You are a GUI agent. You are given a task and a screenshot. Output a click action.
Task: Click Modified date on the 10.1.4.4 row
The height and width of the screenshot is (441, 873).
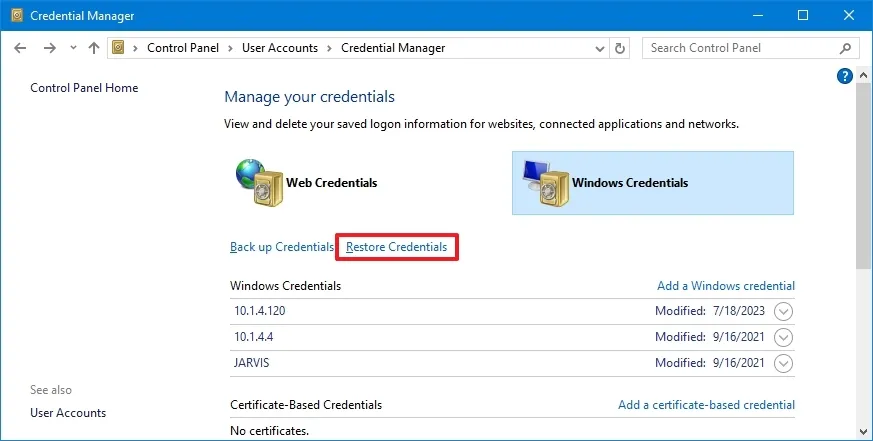[710, 336]
